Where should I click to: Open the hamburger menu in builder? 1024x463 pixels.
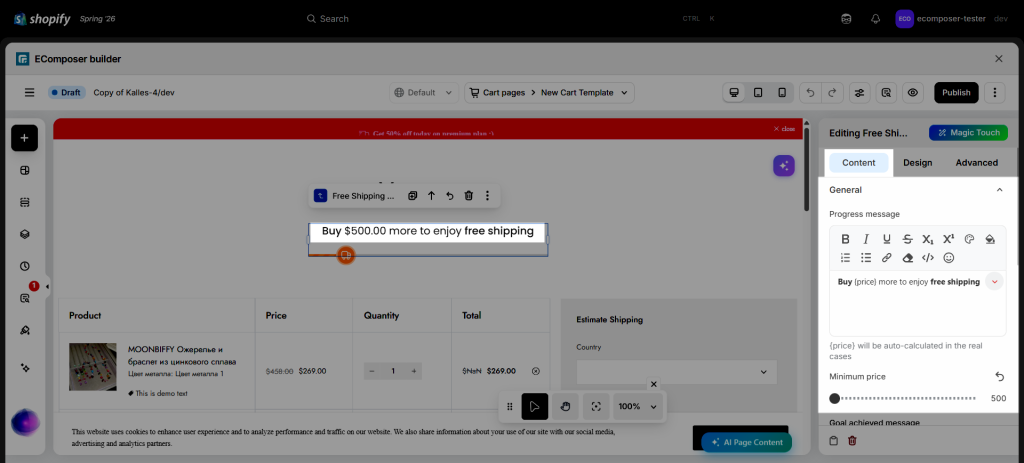pos(29,93)
